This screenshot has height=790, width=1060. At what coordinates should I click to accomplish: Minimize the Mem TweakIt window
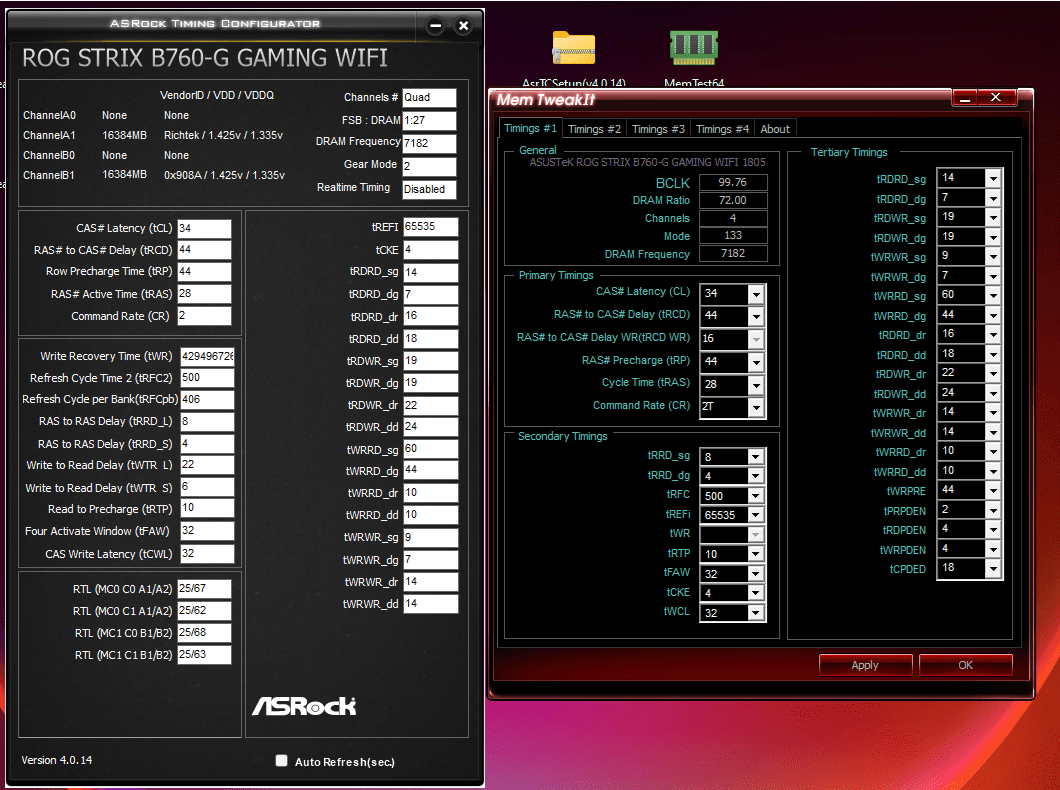click(x=965, y=98)
